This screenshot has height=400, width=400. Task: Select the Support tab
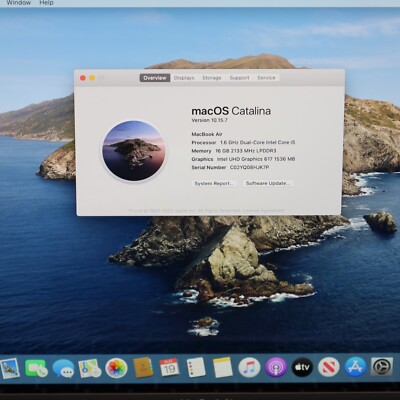(239, 78)
